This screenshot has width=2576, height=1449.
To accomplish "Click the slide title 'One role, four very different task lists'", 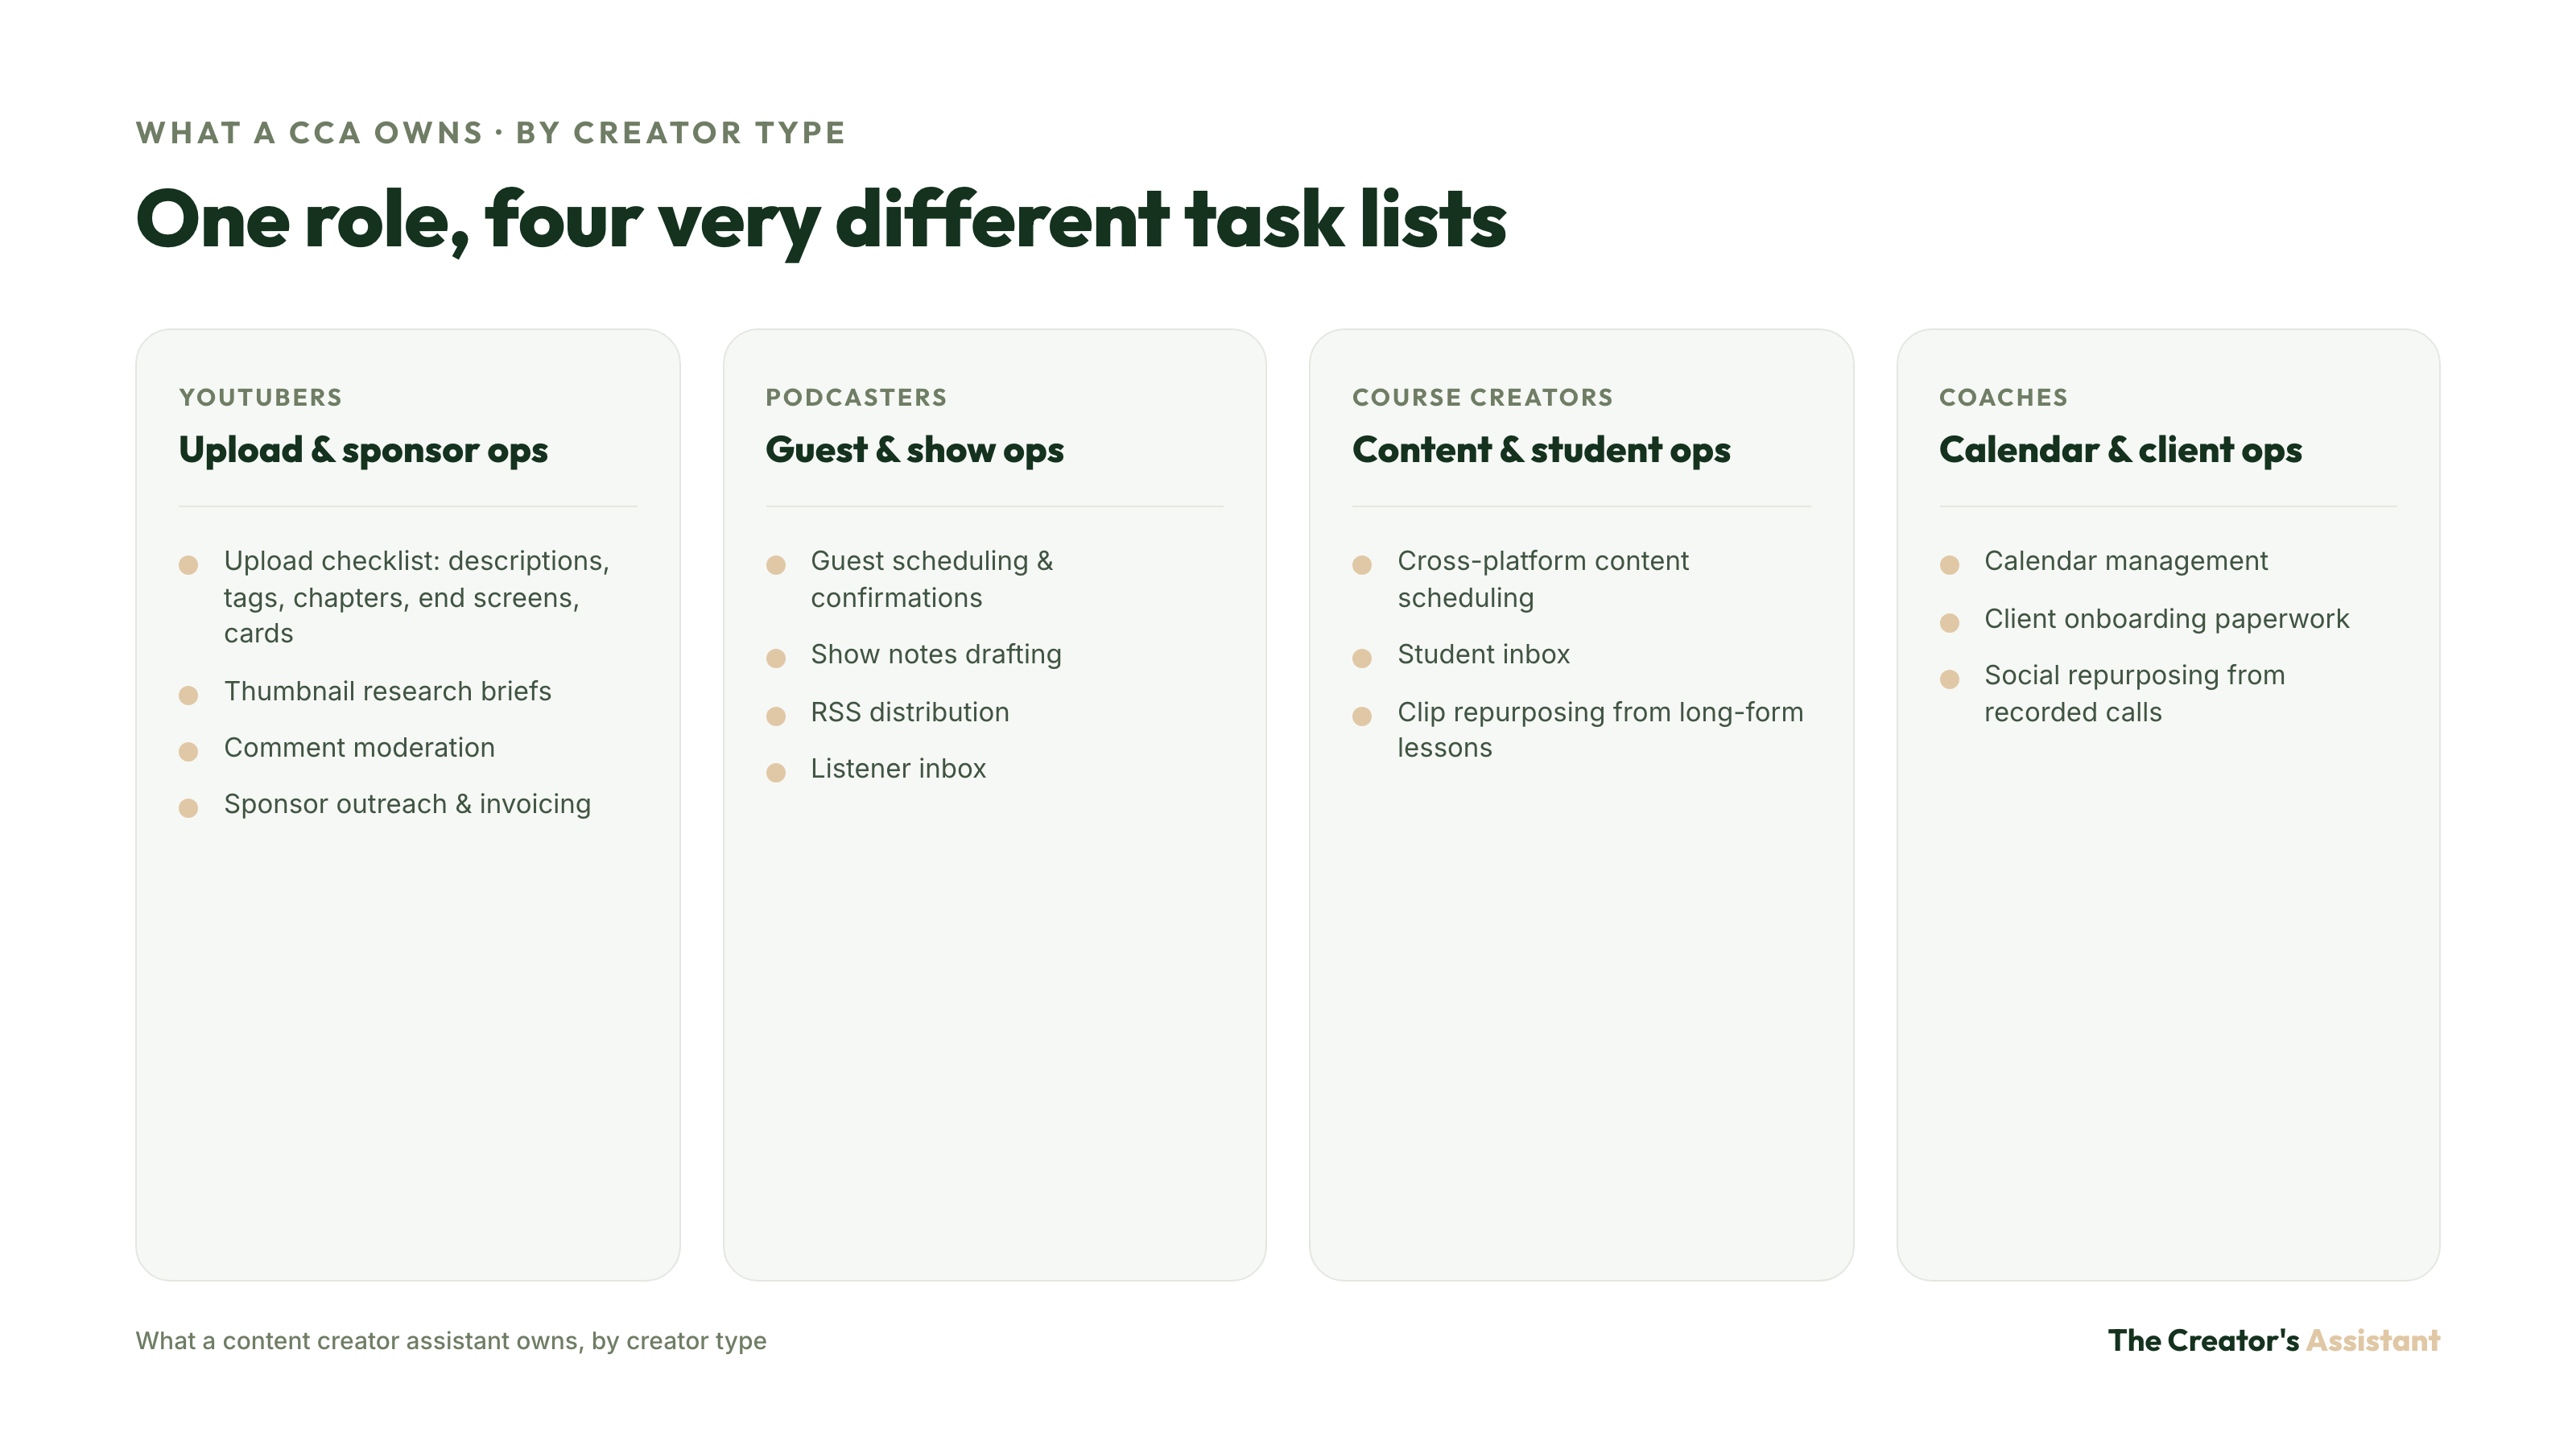I will 821,220.
